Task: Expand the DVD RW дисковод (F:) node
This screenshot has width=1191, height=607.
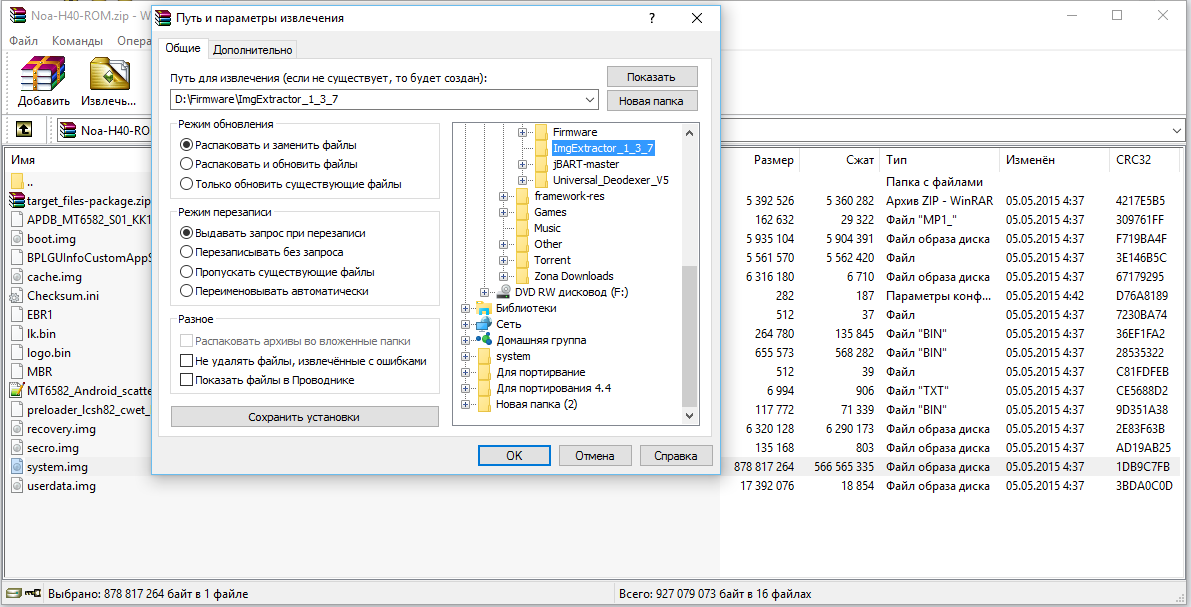Action: (x=485, y=292)
